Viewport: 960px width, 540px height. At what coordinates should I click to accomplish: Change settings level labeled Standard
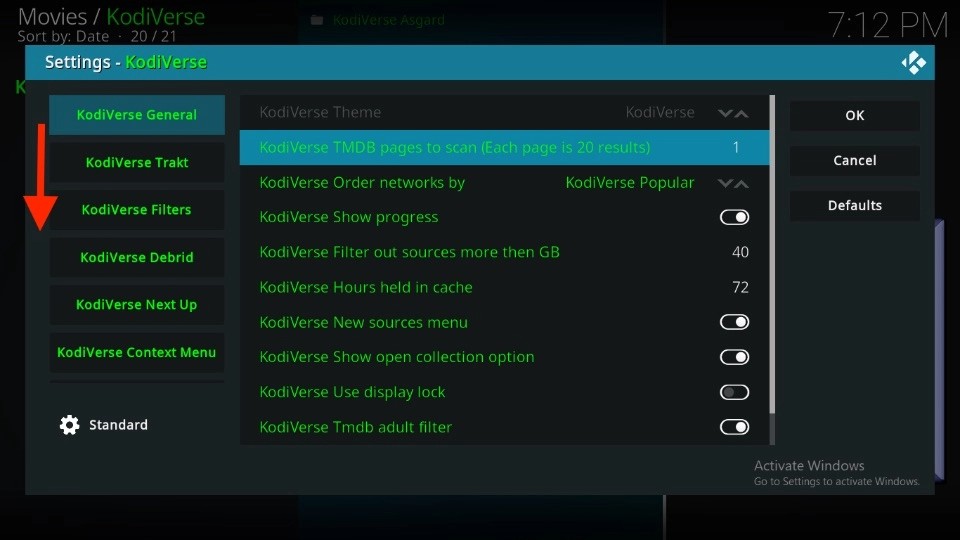pos(118,425)
